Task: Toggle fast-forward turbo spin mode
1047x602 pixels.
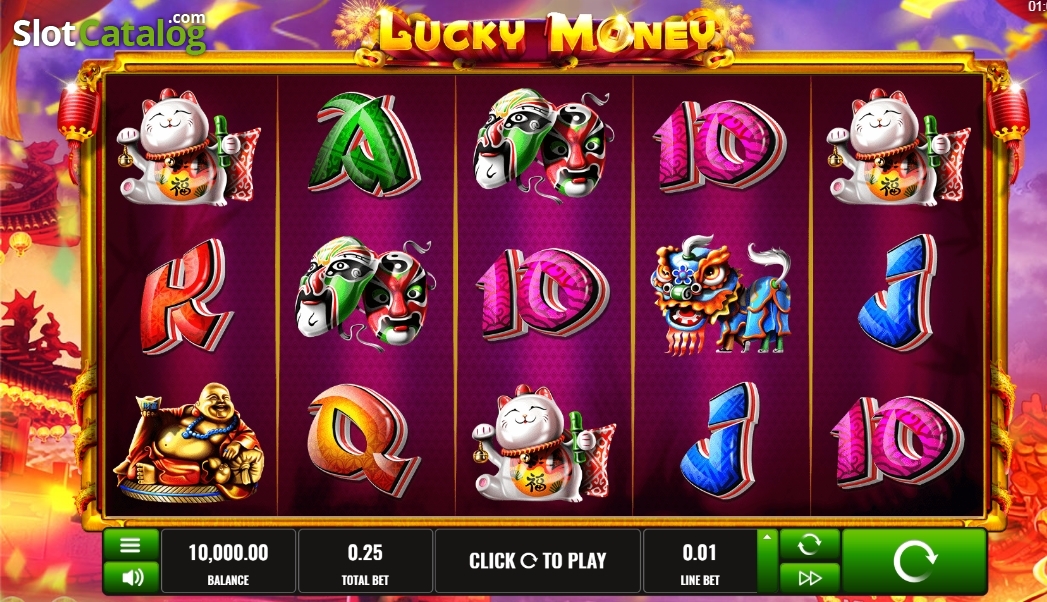Action: pos(809,578)
